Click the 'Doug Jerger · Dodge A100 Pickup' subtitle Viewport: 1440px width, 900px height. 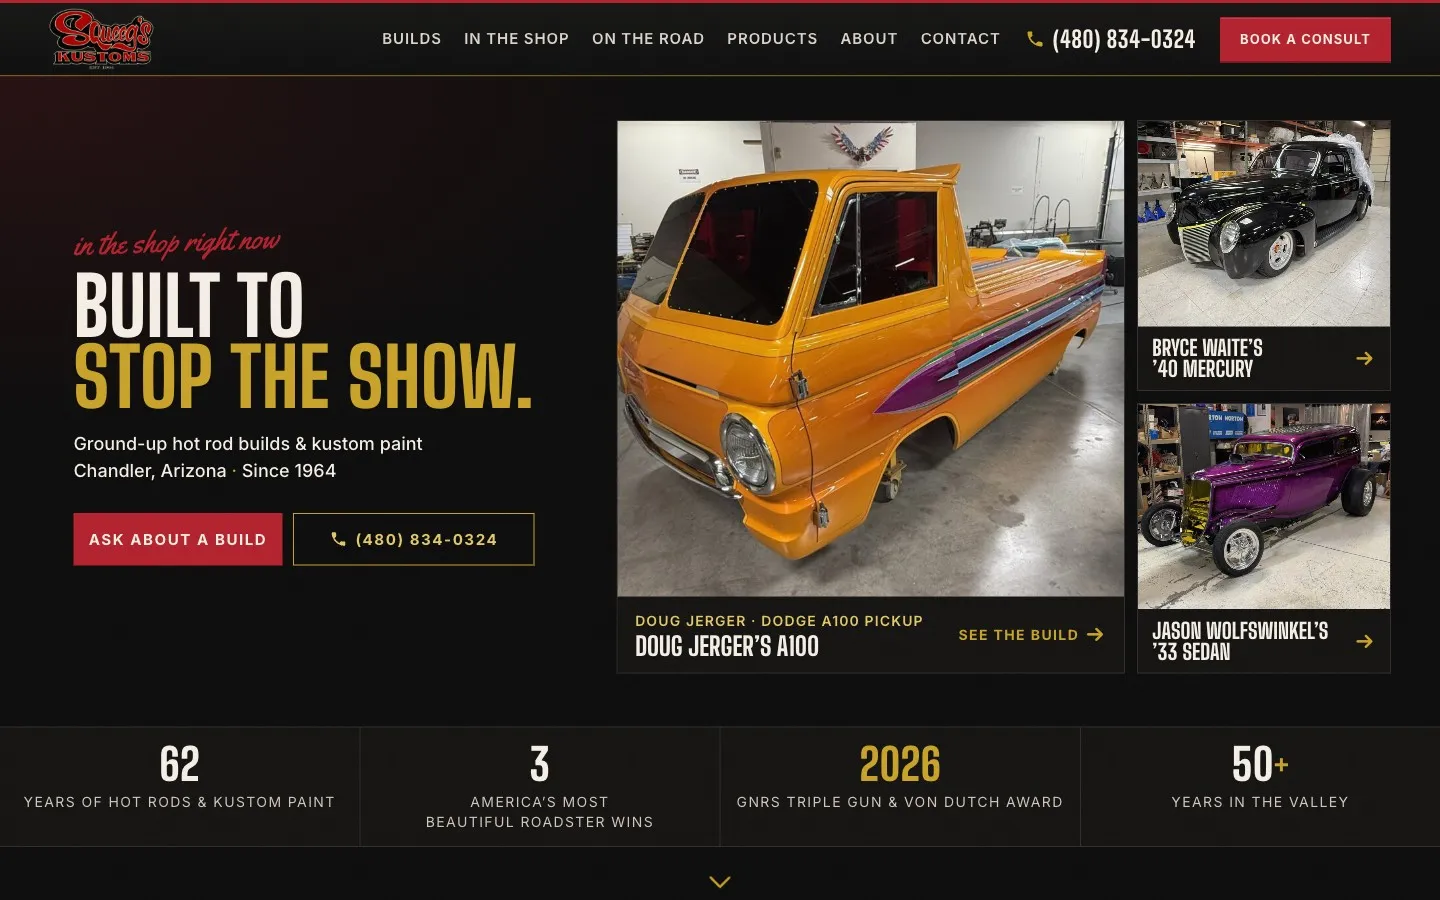(779, 621)
